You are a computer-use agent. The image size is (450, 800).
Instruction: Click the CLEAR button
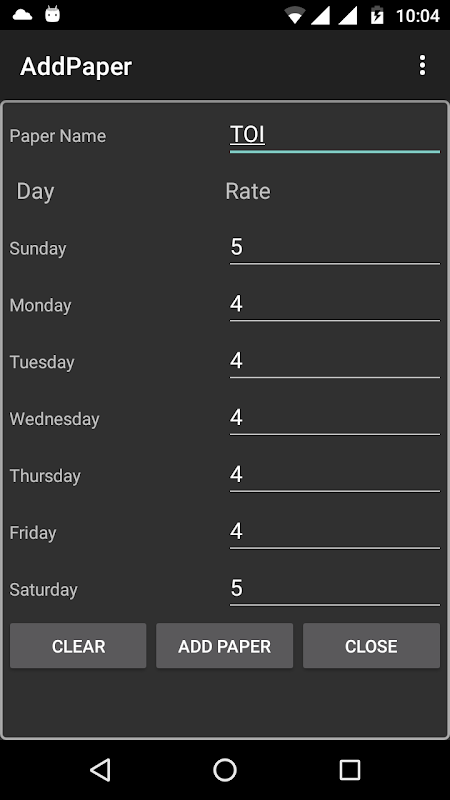[78, 645]
